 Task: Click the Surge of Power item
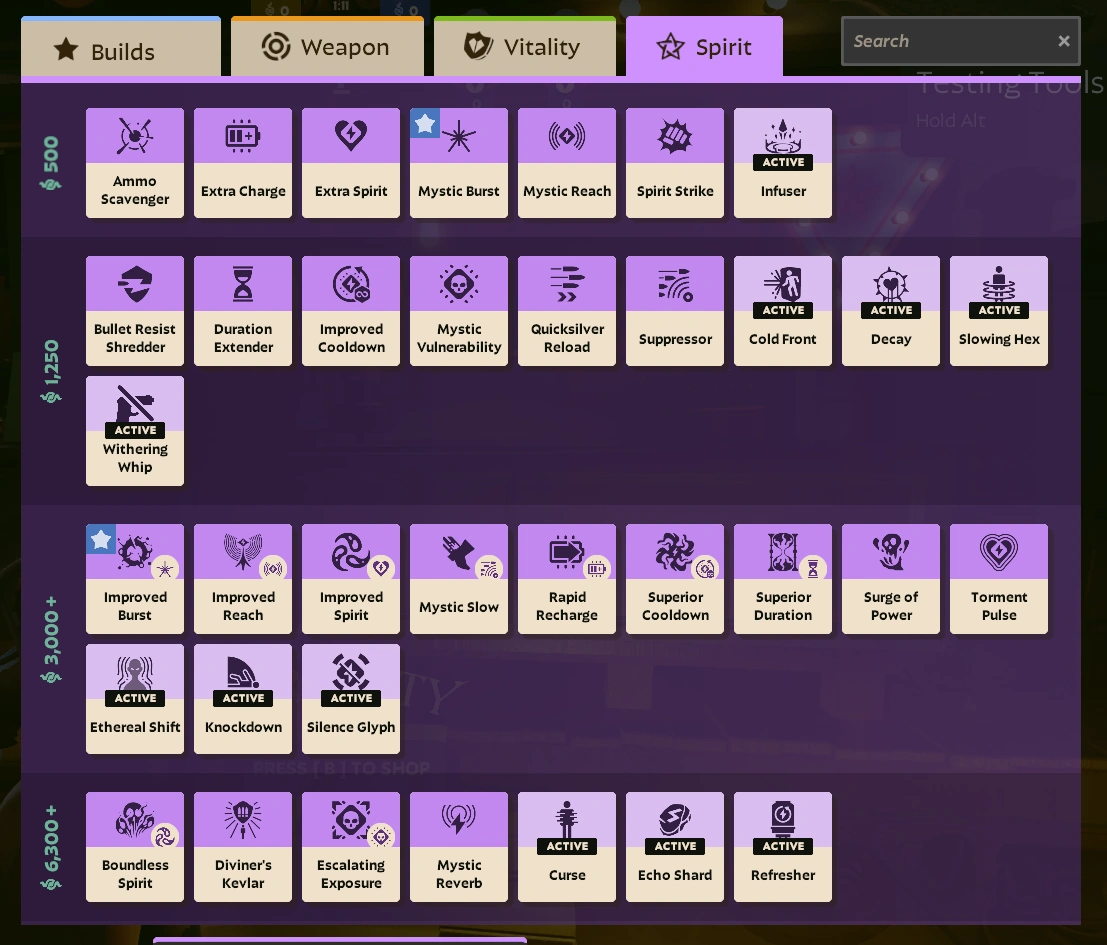coord(891,579)
